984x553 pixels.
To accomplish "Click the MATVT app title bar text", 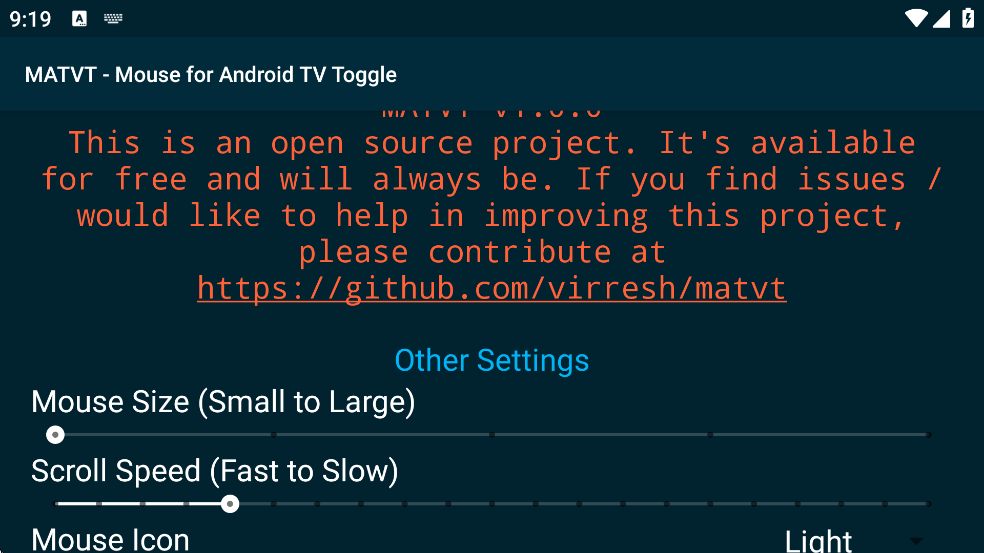I will (x=211, y=75).
